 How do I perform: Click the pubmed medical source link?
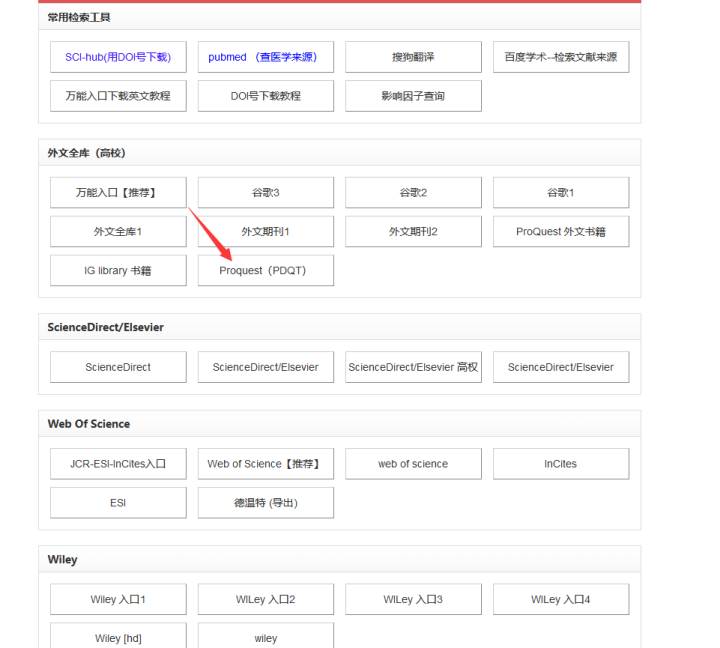pos(265,57)
